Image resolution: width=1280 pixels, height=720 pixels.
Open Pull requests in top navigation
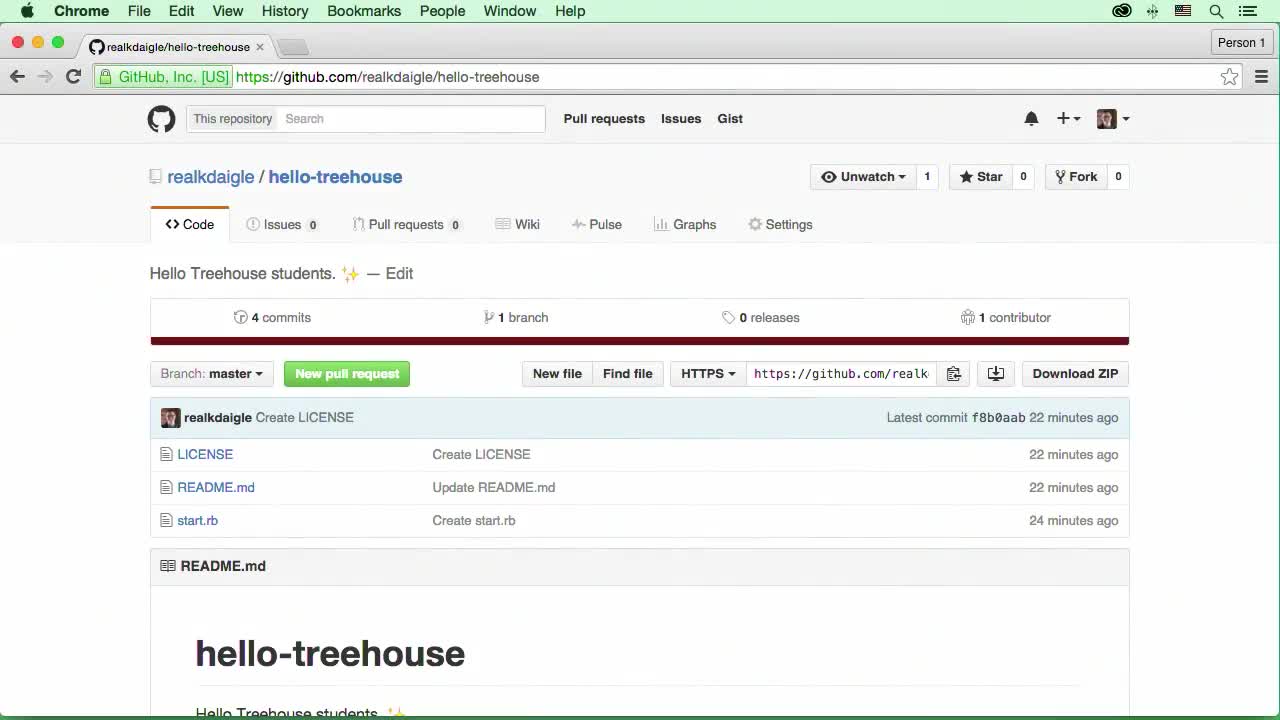pos(604,119)
